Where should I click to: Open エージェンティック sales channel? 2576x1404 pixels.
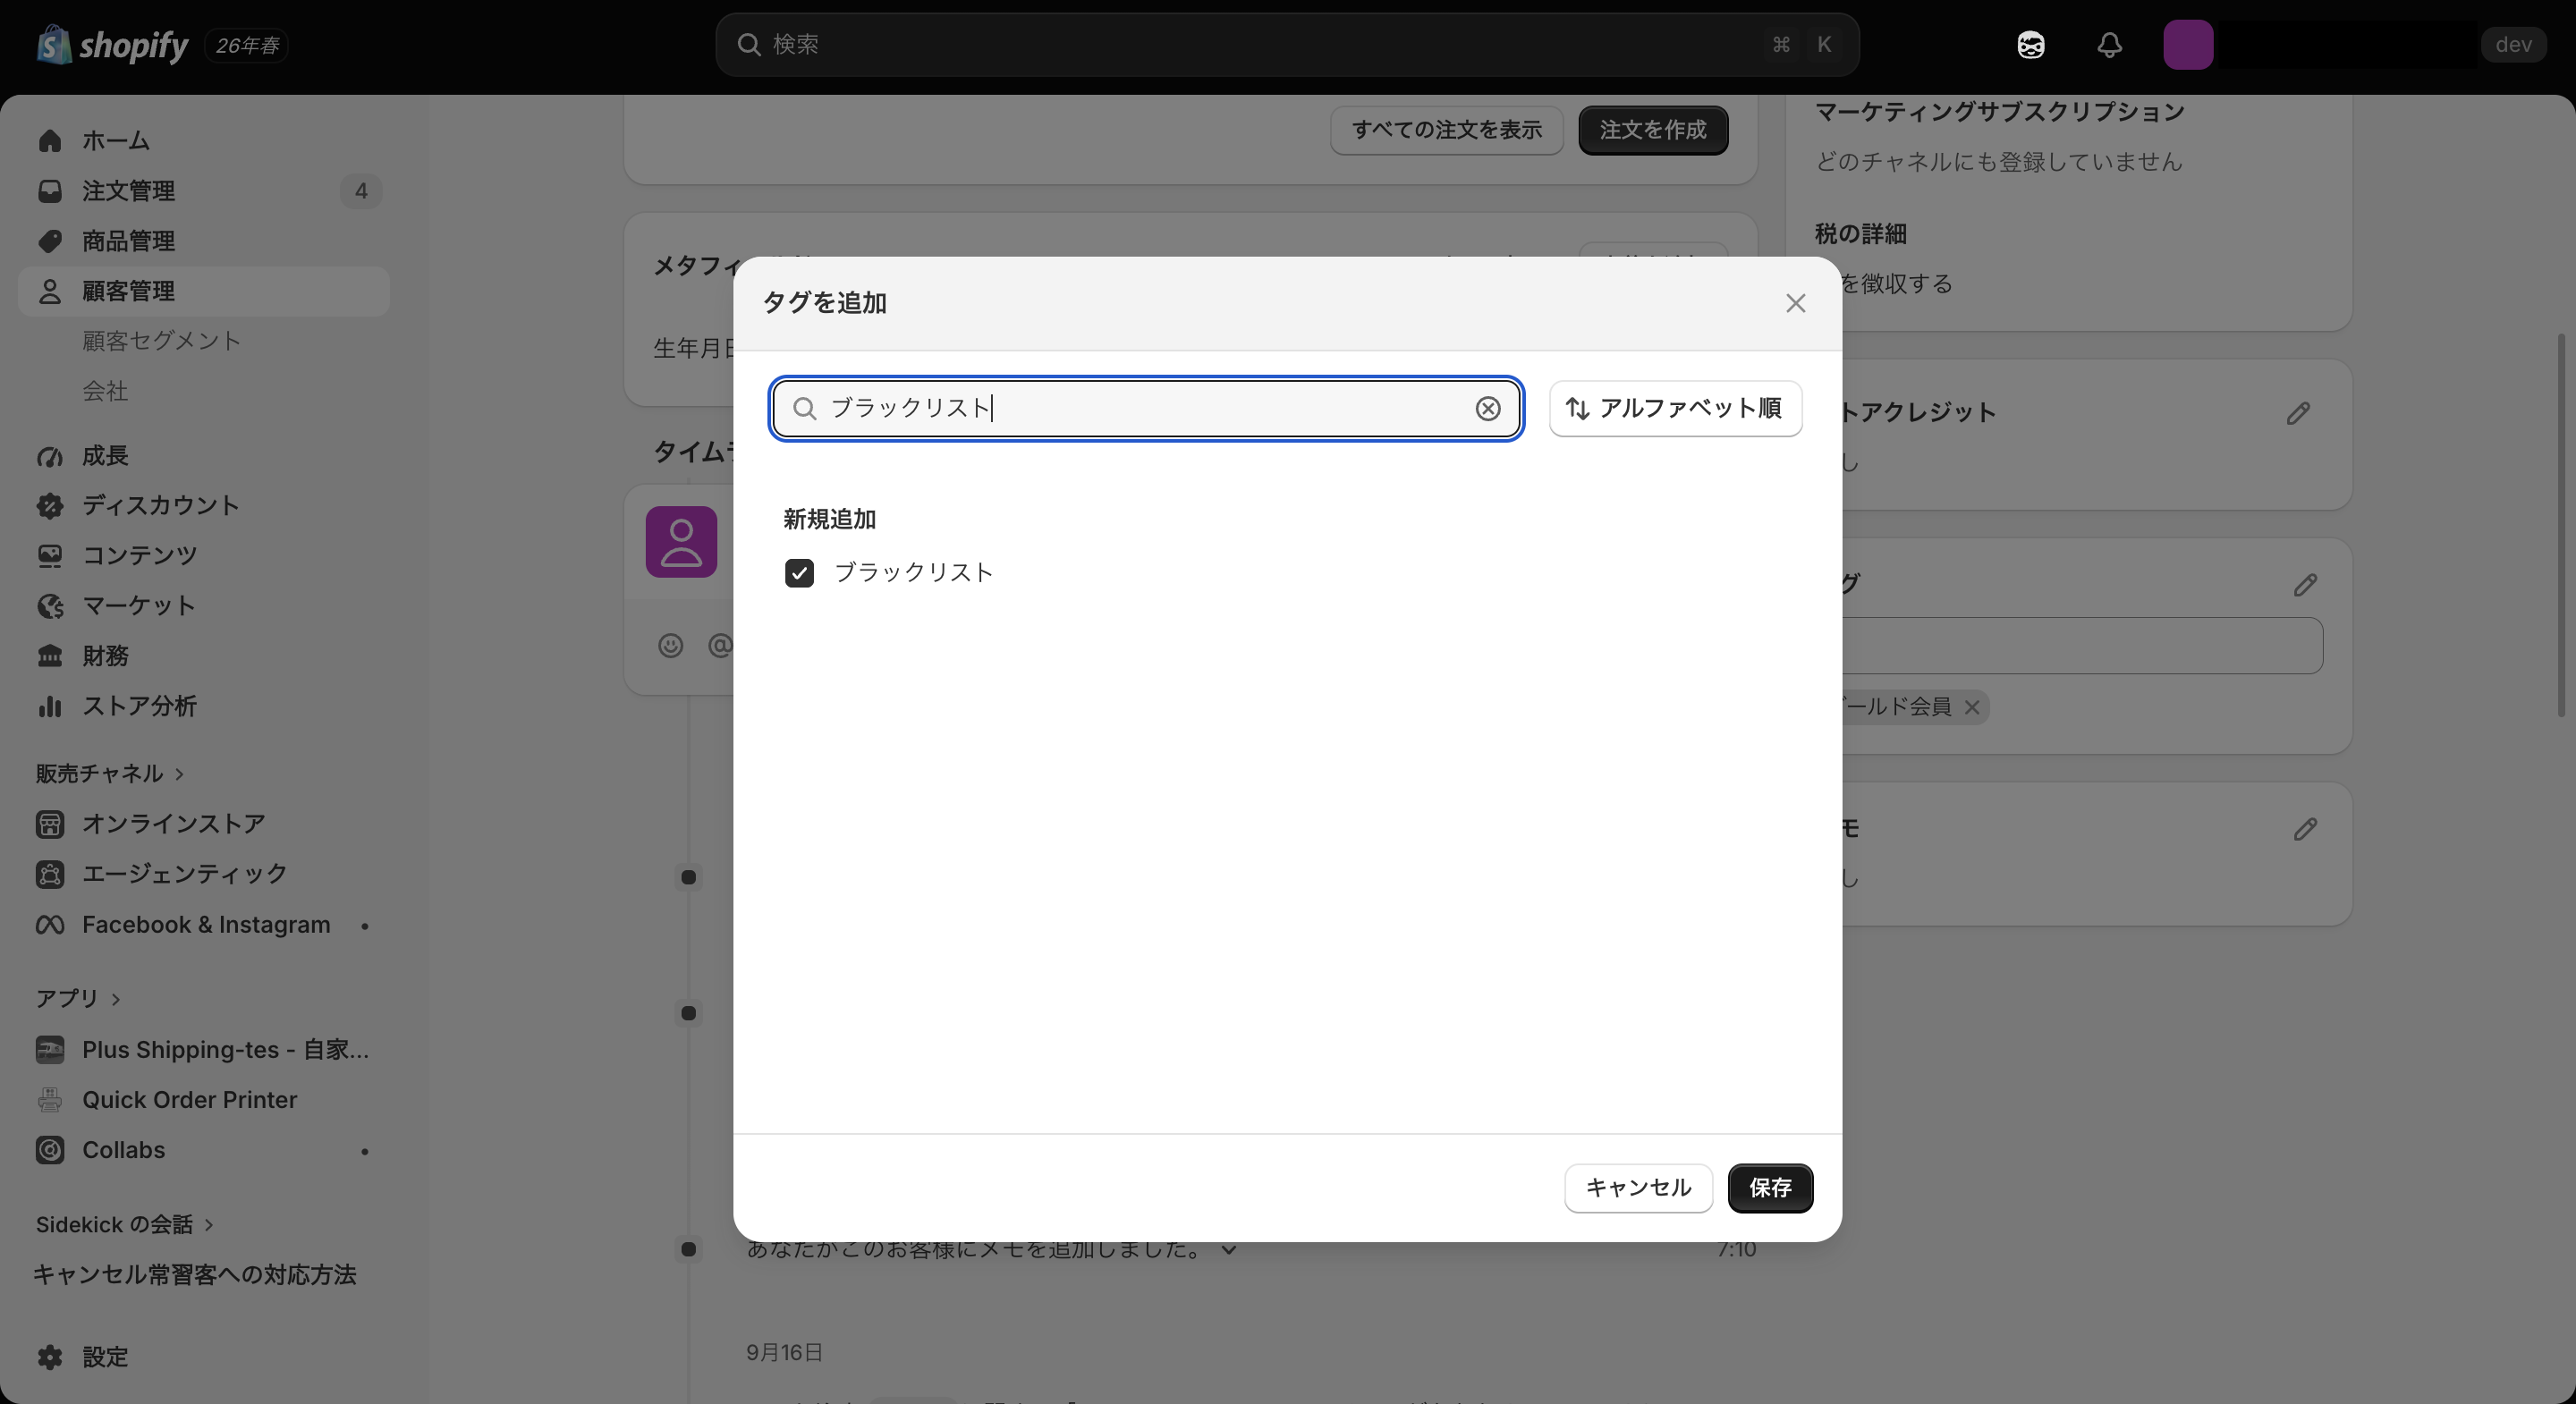tap(203, 874)
